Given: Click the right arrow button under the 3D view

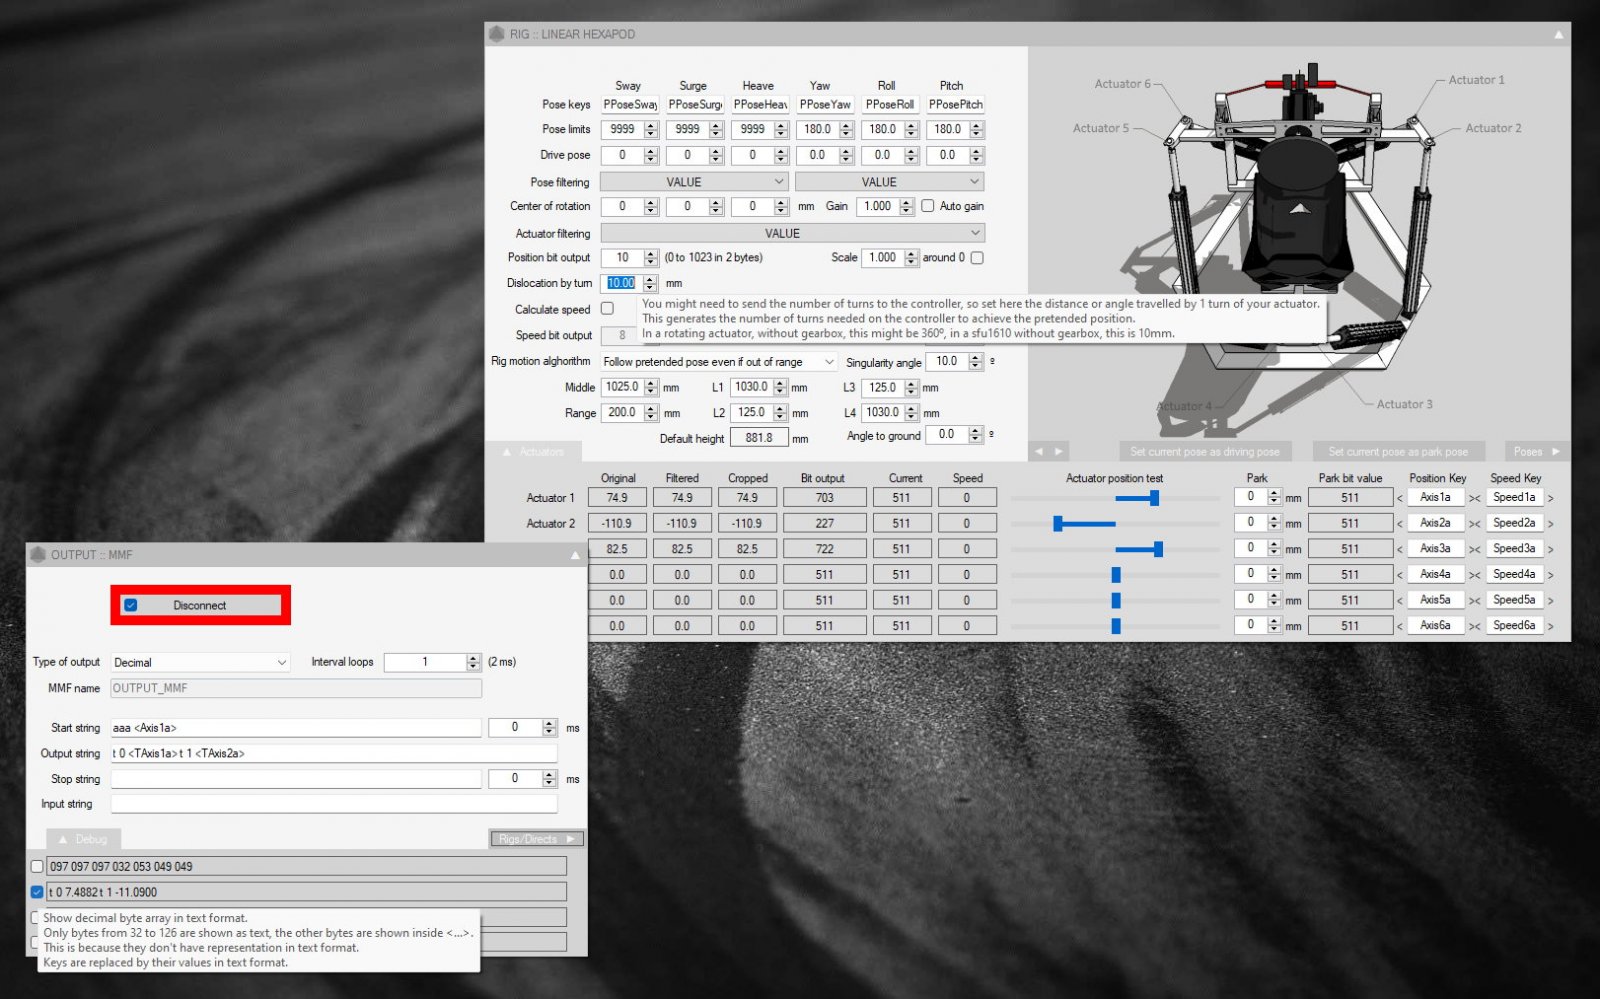Looking at the screenshot, I should [x=1058, y=452].
